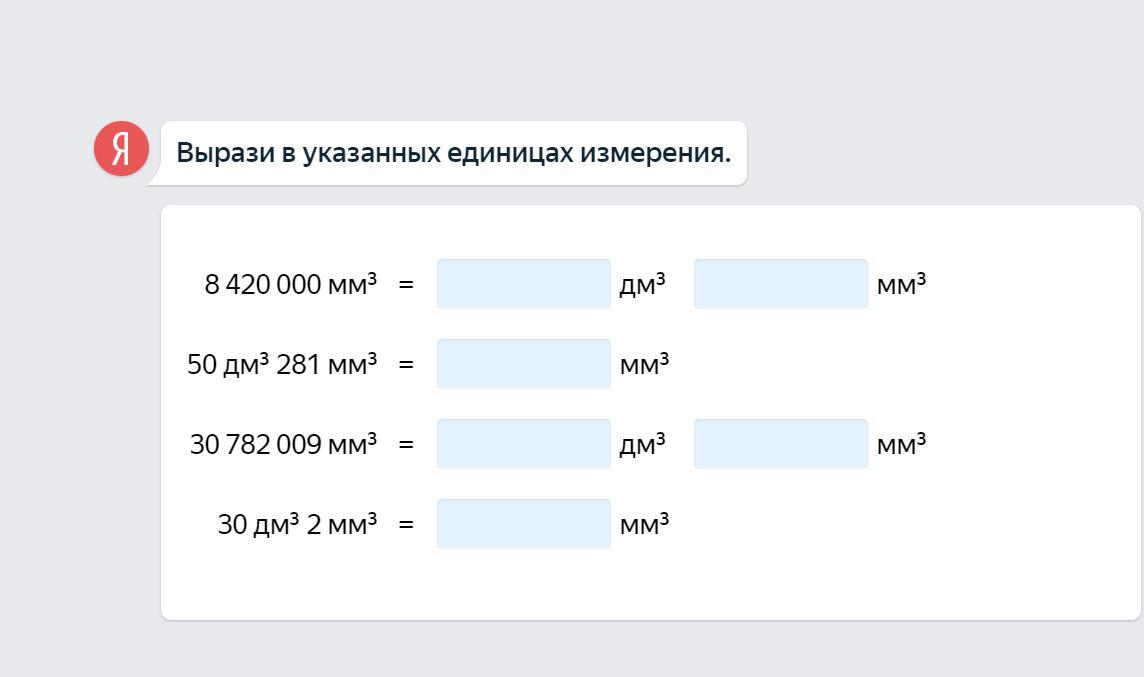Click the answer field for 30 дм³ 2 мм³

click(x=523, y=524)
